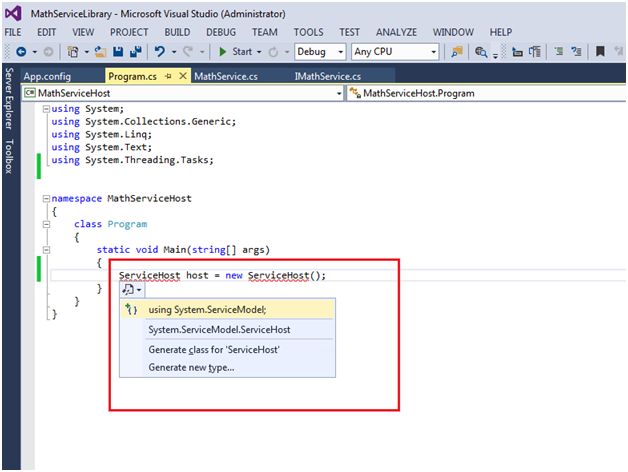Open the Toolbox side panel
Image resolution: width=628 pixels, height=472 pixels.
pyautogui.click(x=9, y=156)
